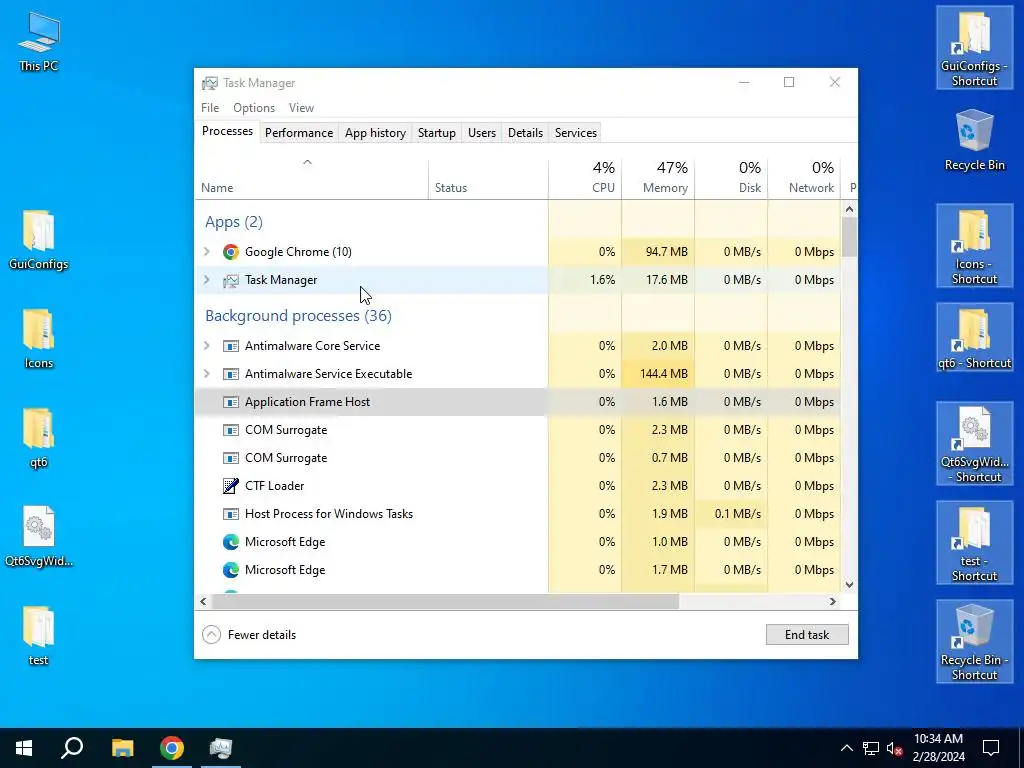Click the Host Process for Windows Tasks icon
1024x768 pixels.
231,514
